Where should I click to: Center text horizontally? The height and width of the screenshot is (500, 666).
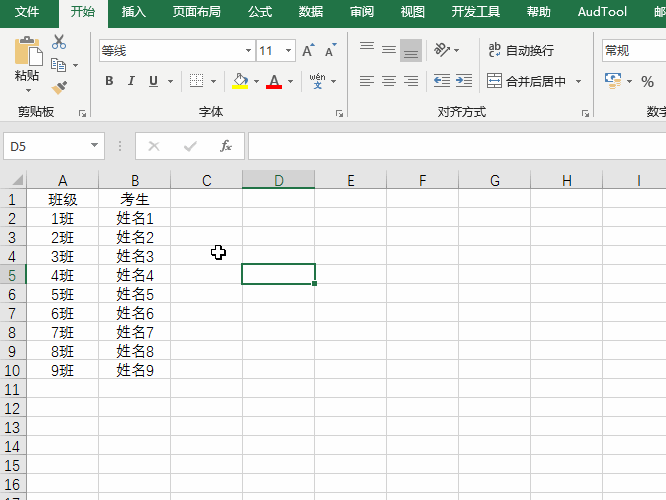click(389, 81)
